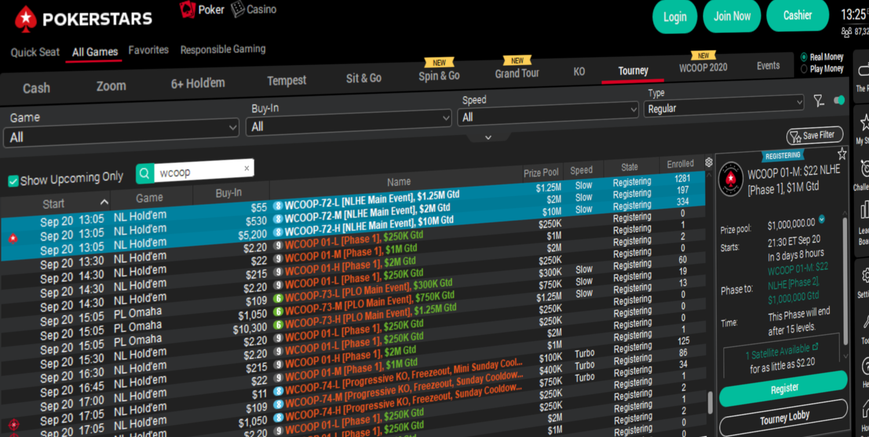Click the tournament list vertical scrollbar

[x=710, y=403]
